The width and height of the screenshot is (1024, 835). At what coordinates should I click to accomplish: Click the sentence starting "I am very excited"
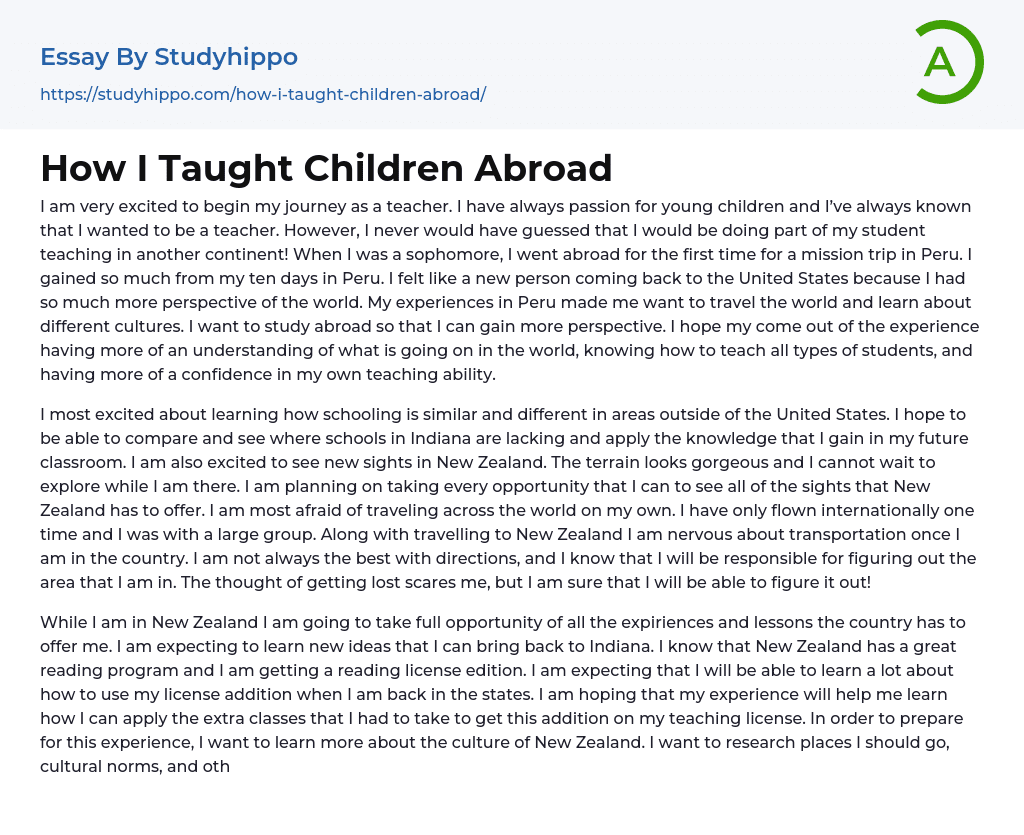[x=200, y=207]
